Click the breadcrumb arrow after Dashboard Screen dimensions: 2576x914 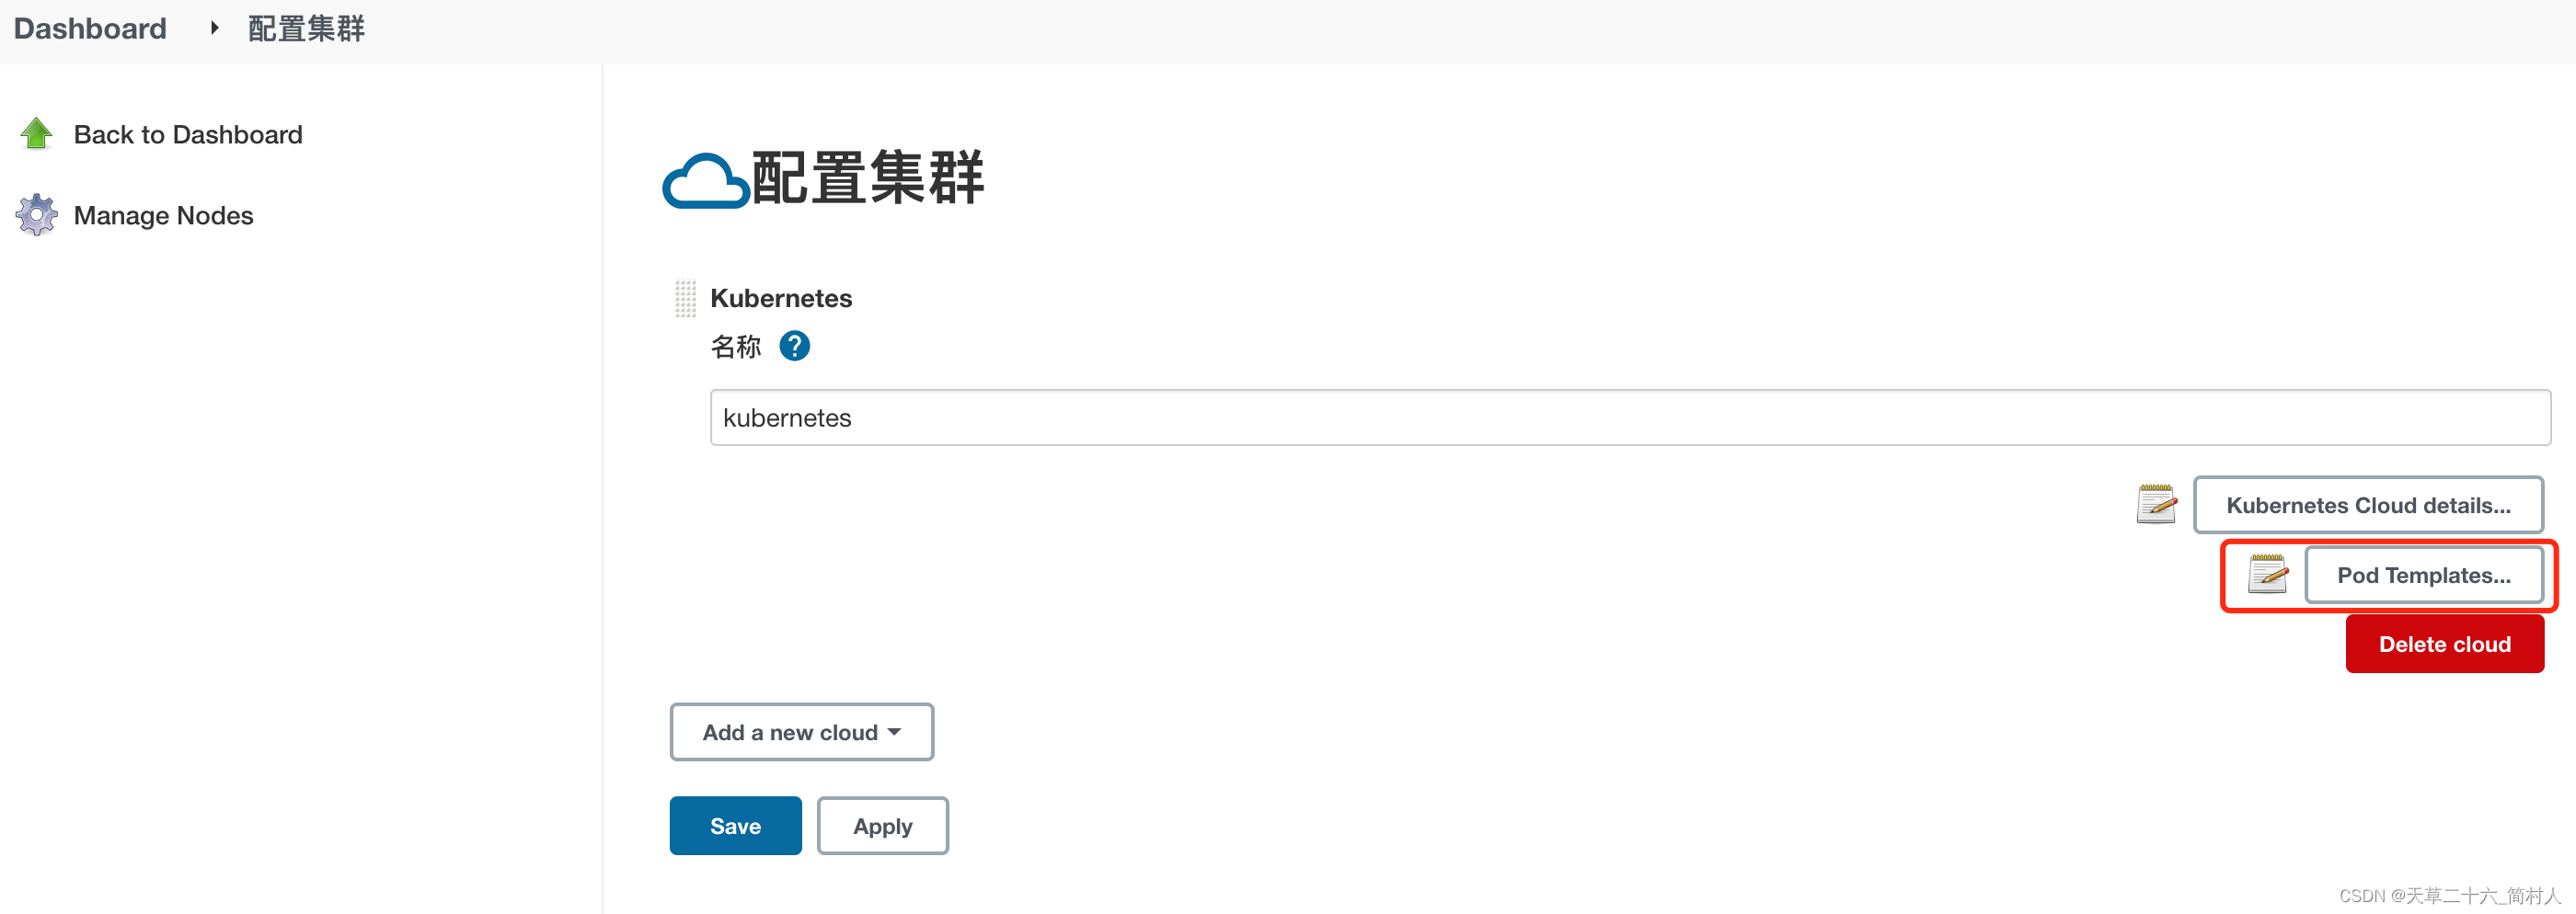(x=213, y=28)
